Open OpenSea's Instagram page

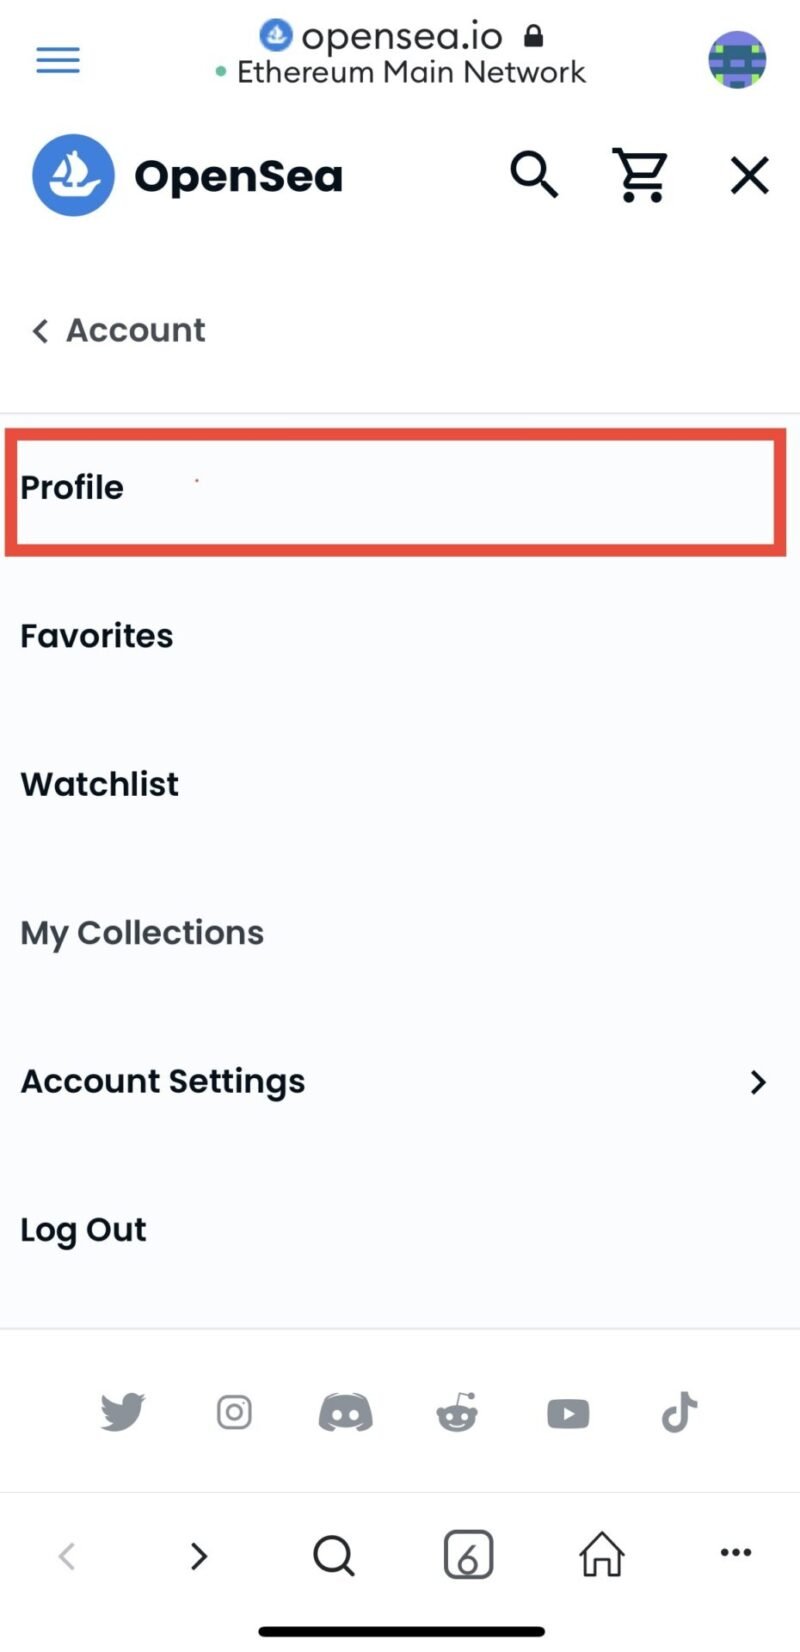(234, 1412)
